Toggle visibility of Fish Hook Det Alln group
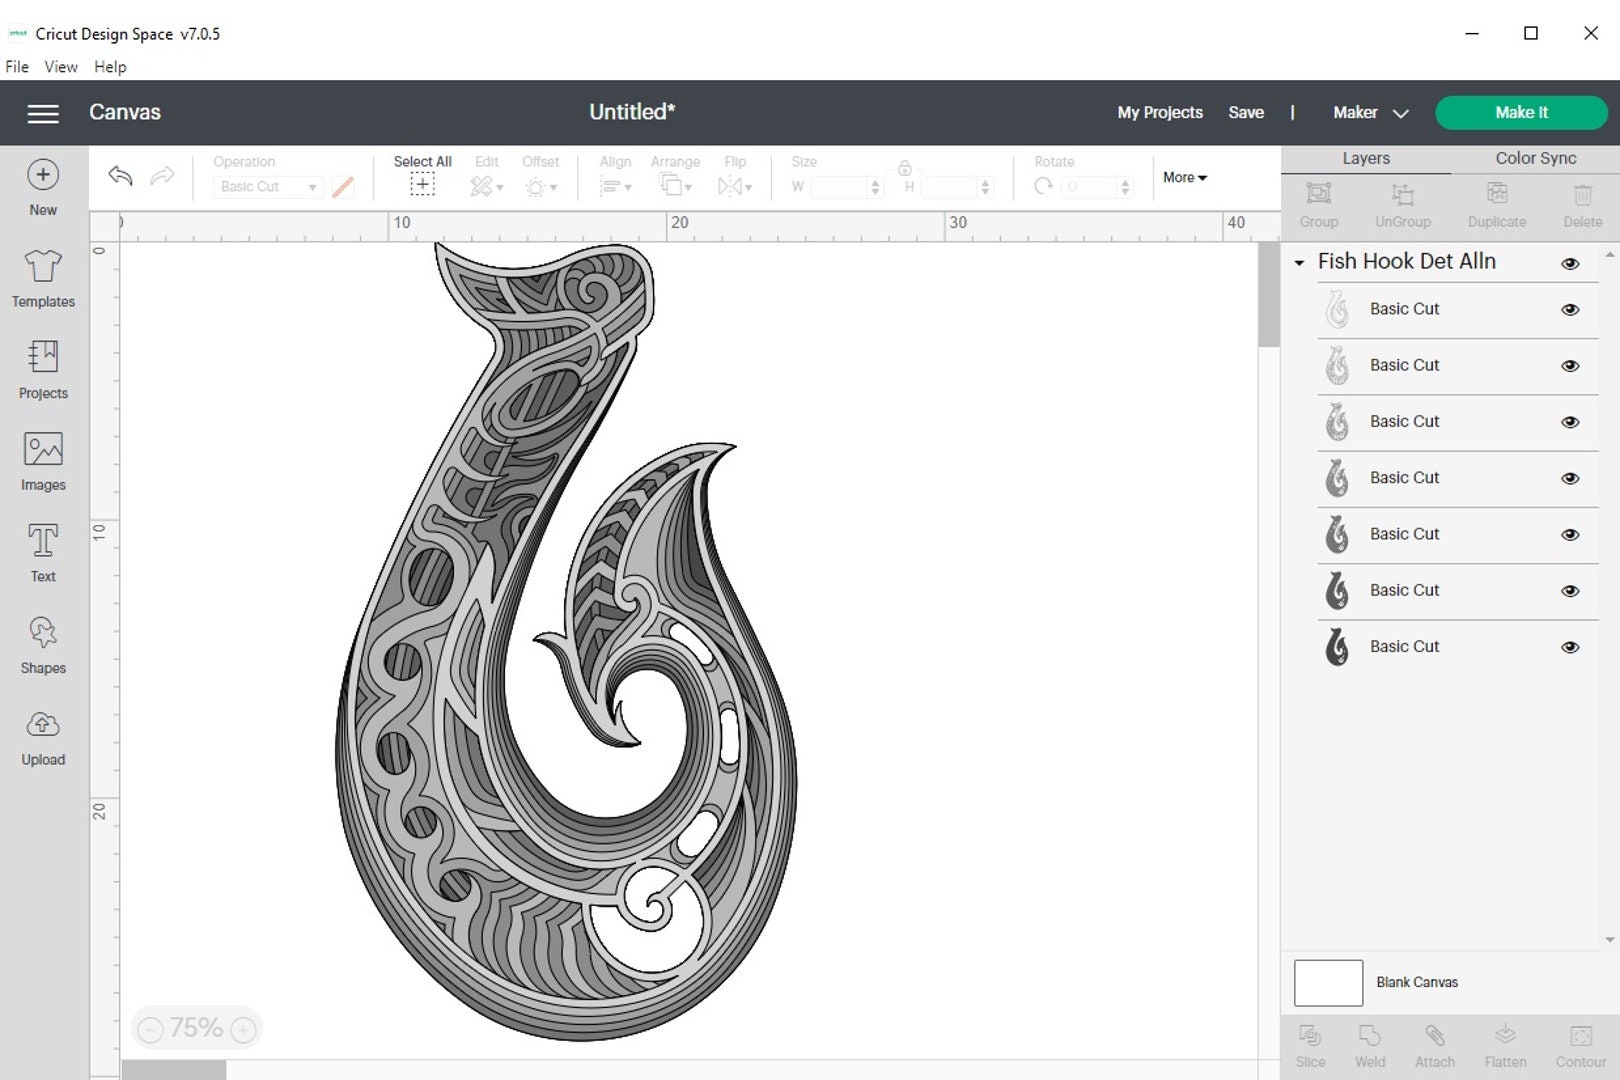The height and width of the screenshot is (1080, 1620). tap(1570, 262)
